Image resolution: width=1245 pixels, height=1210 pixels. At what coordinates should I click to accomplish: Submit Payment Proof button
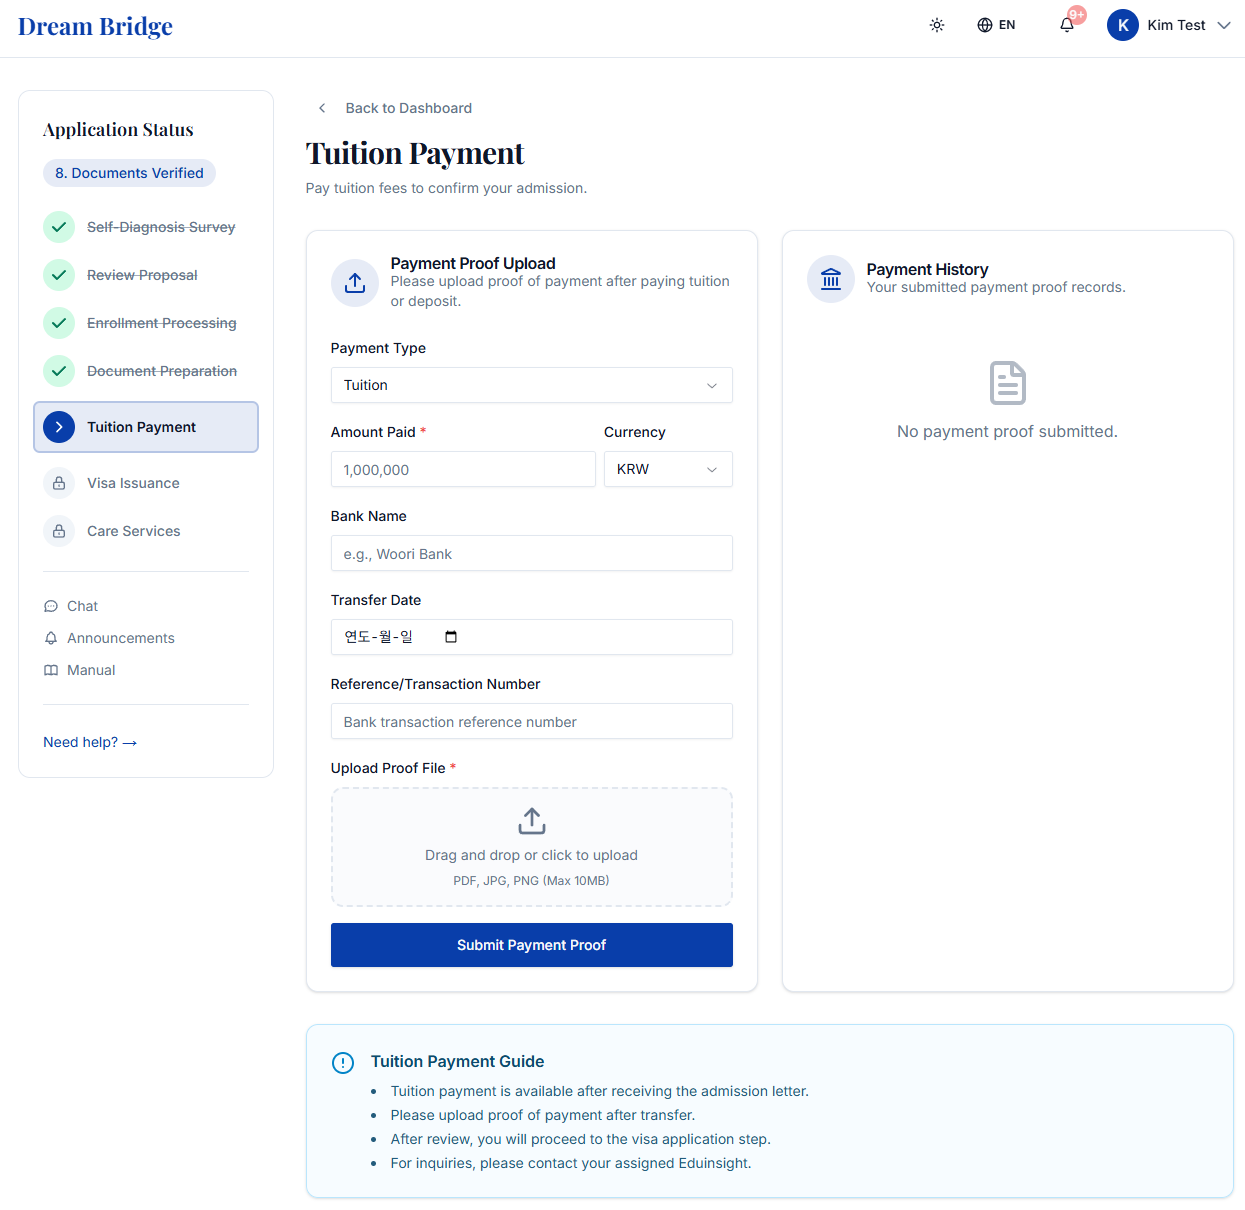[532, 945]
